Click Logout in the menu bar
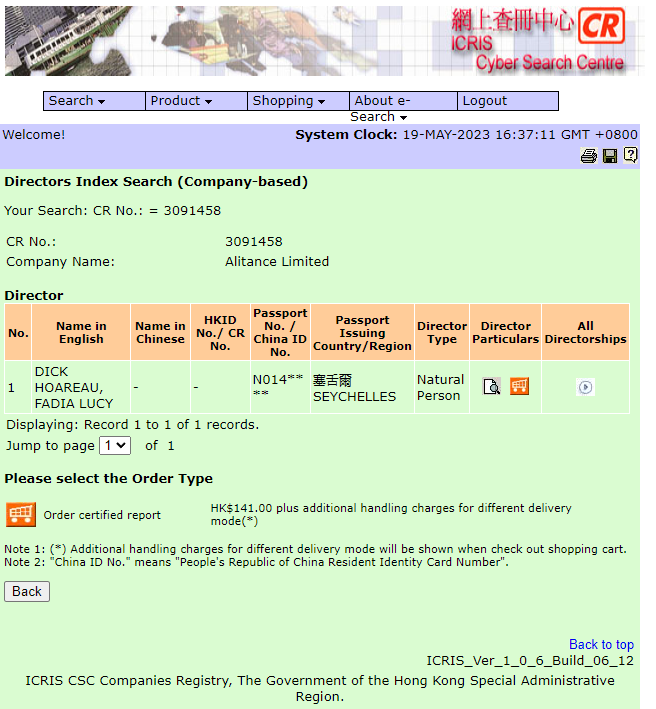The height and width of the screenshot is (709, 656). point(508,101)
